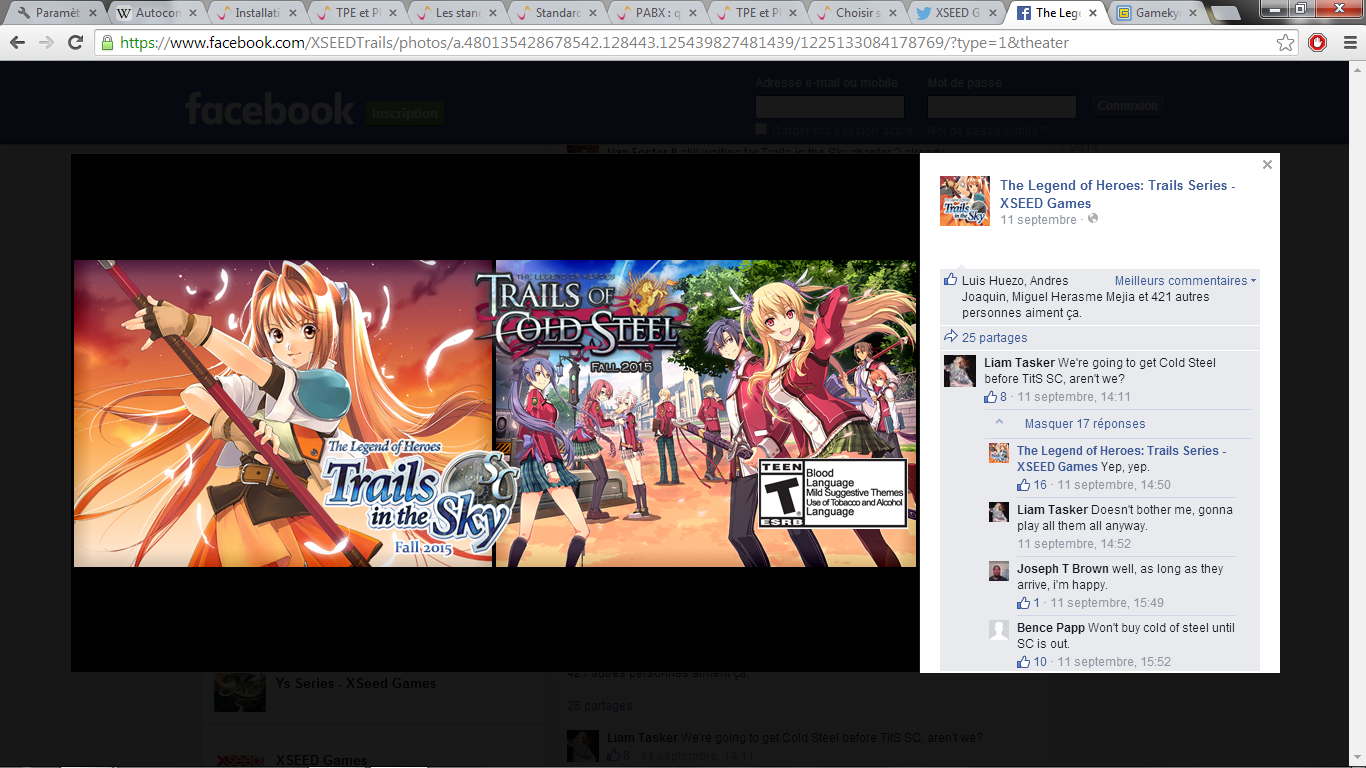Open the XSEED Trails page avatar in the post header
This screenshot has height=768, width=1366.
tap(964, 200)
